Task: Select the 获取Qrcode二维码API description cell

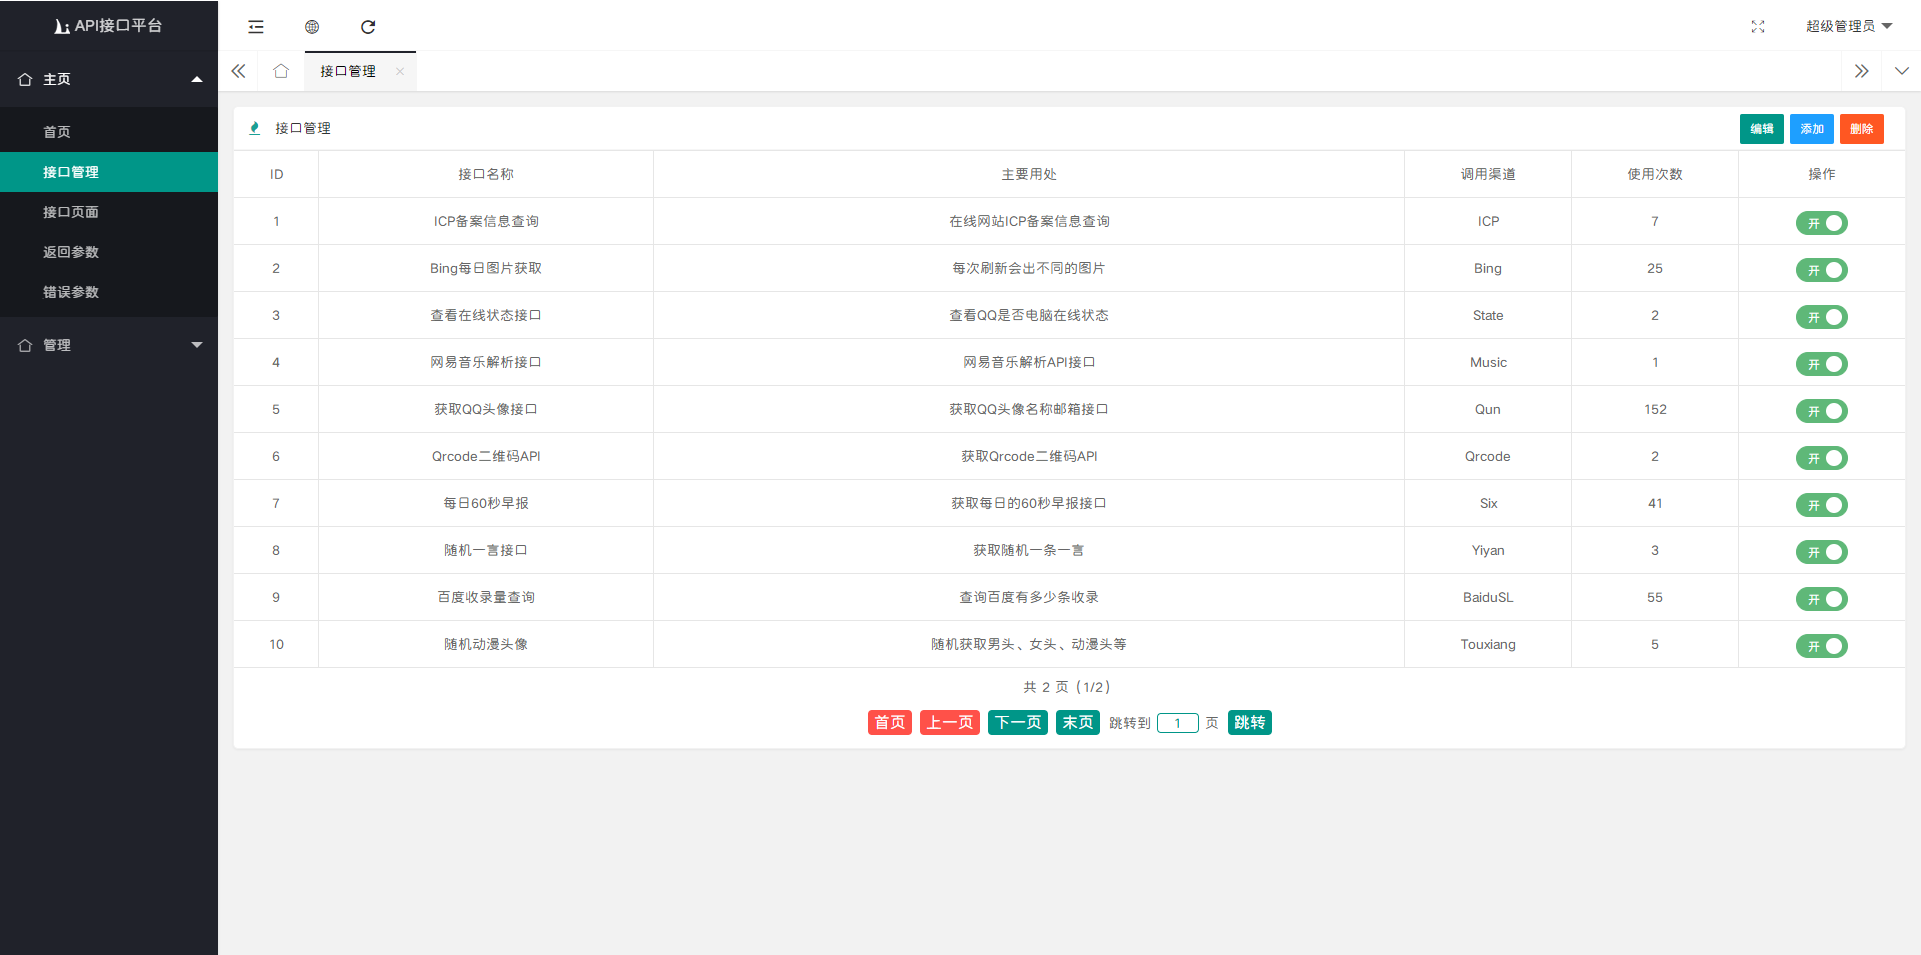Action: click(x=1029, y=456)
